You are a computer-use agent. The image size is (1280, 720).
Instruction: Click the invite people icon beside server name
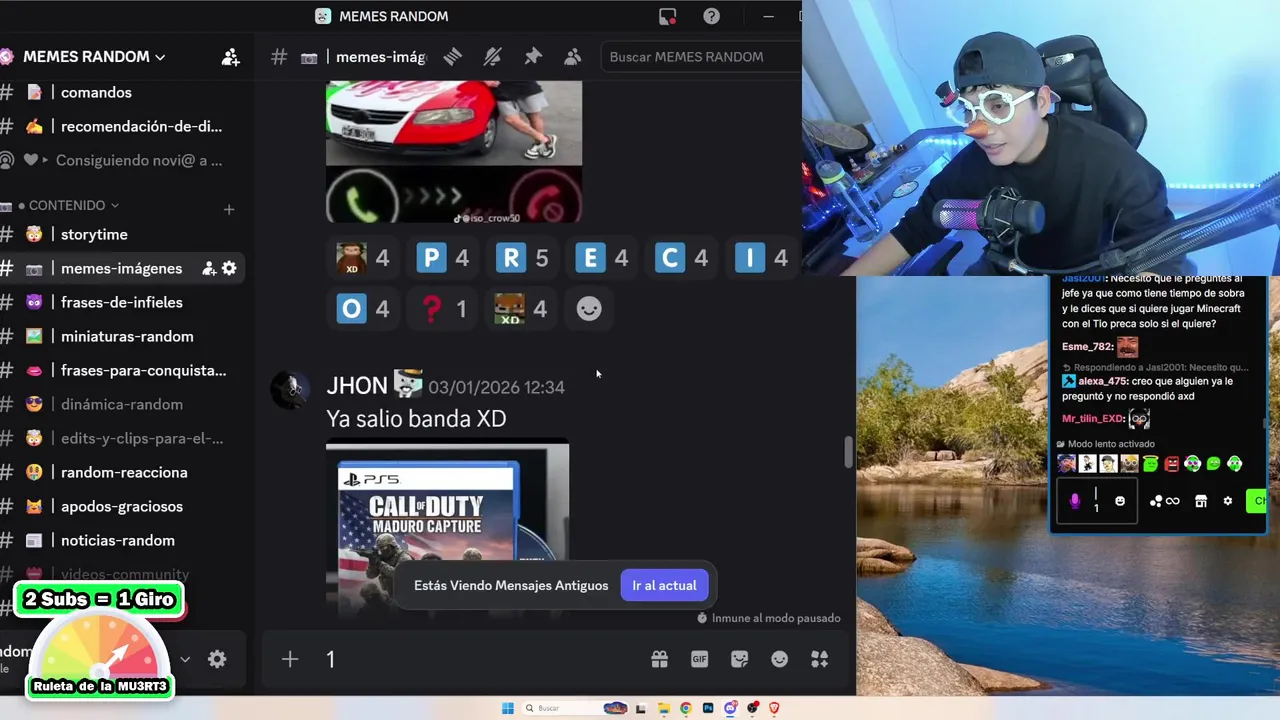point(230,57)
